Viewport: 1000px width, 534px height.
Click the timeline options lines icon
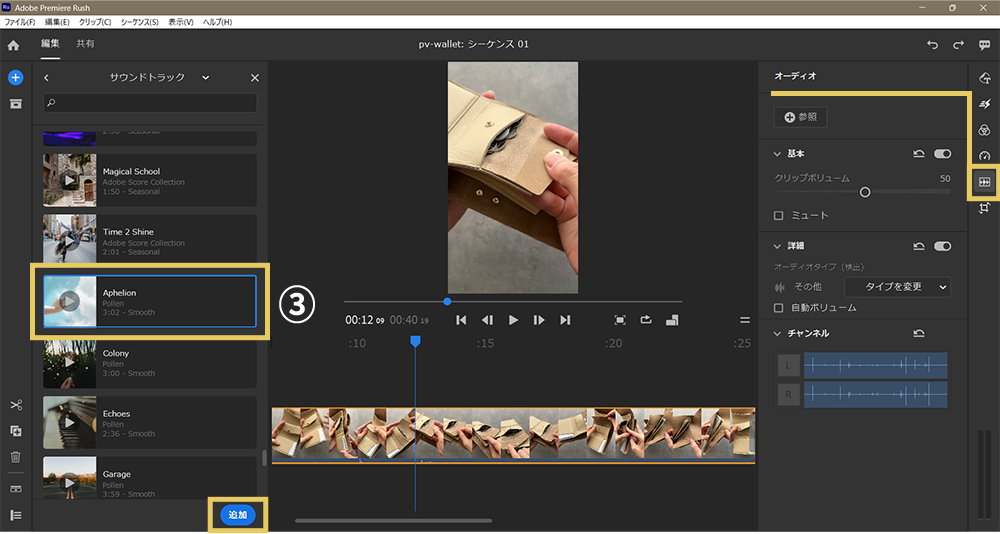click(744, 320)
